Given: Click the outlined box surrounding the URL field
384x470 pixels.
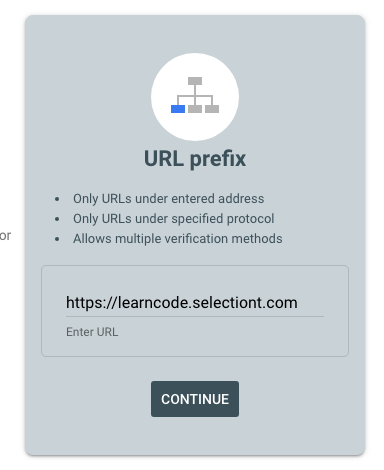Looking at the screenshot, I should point(195,311).
